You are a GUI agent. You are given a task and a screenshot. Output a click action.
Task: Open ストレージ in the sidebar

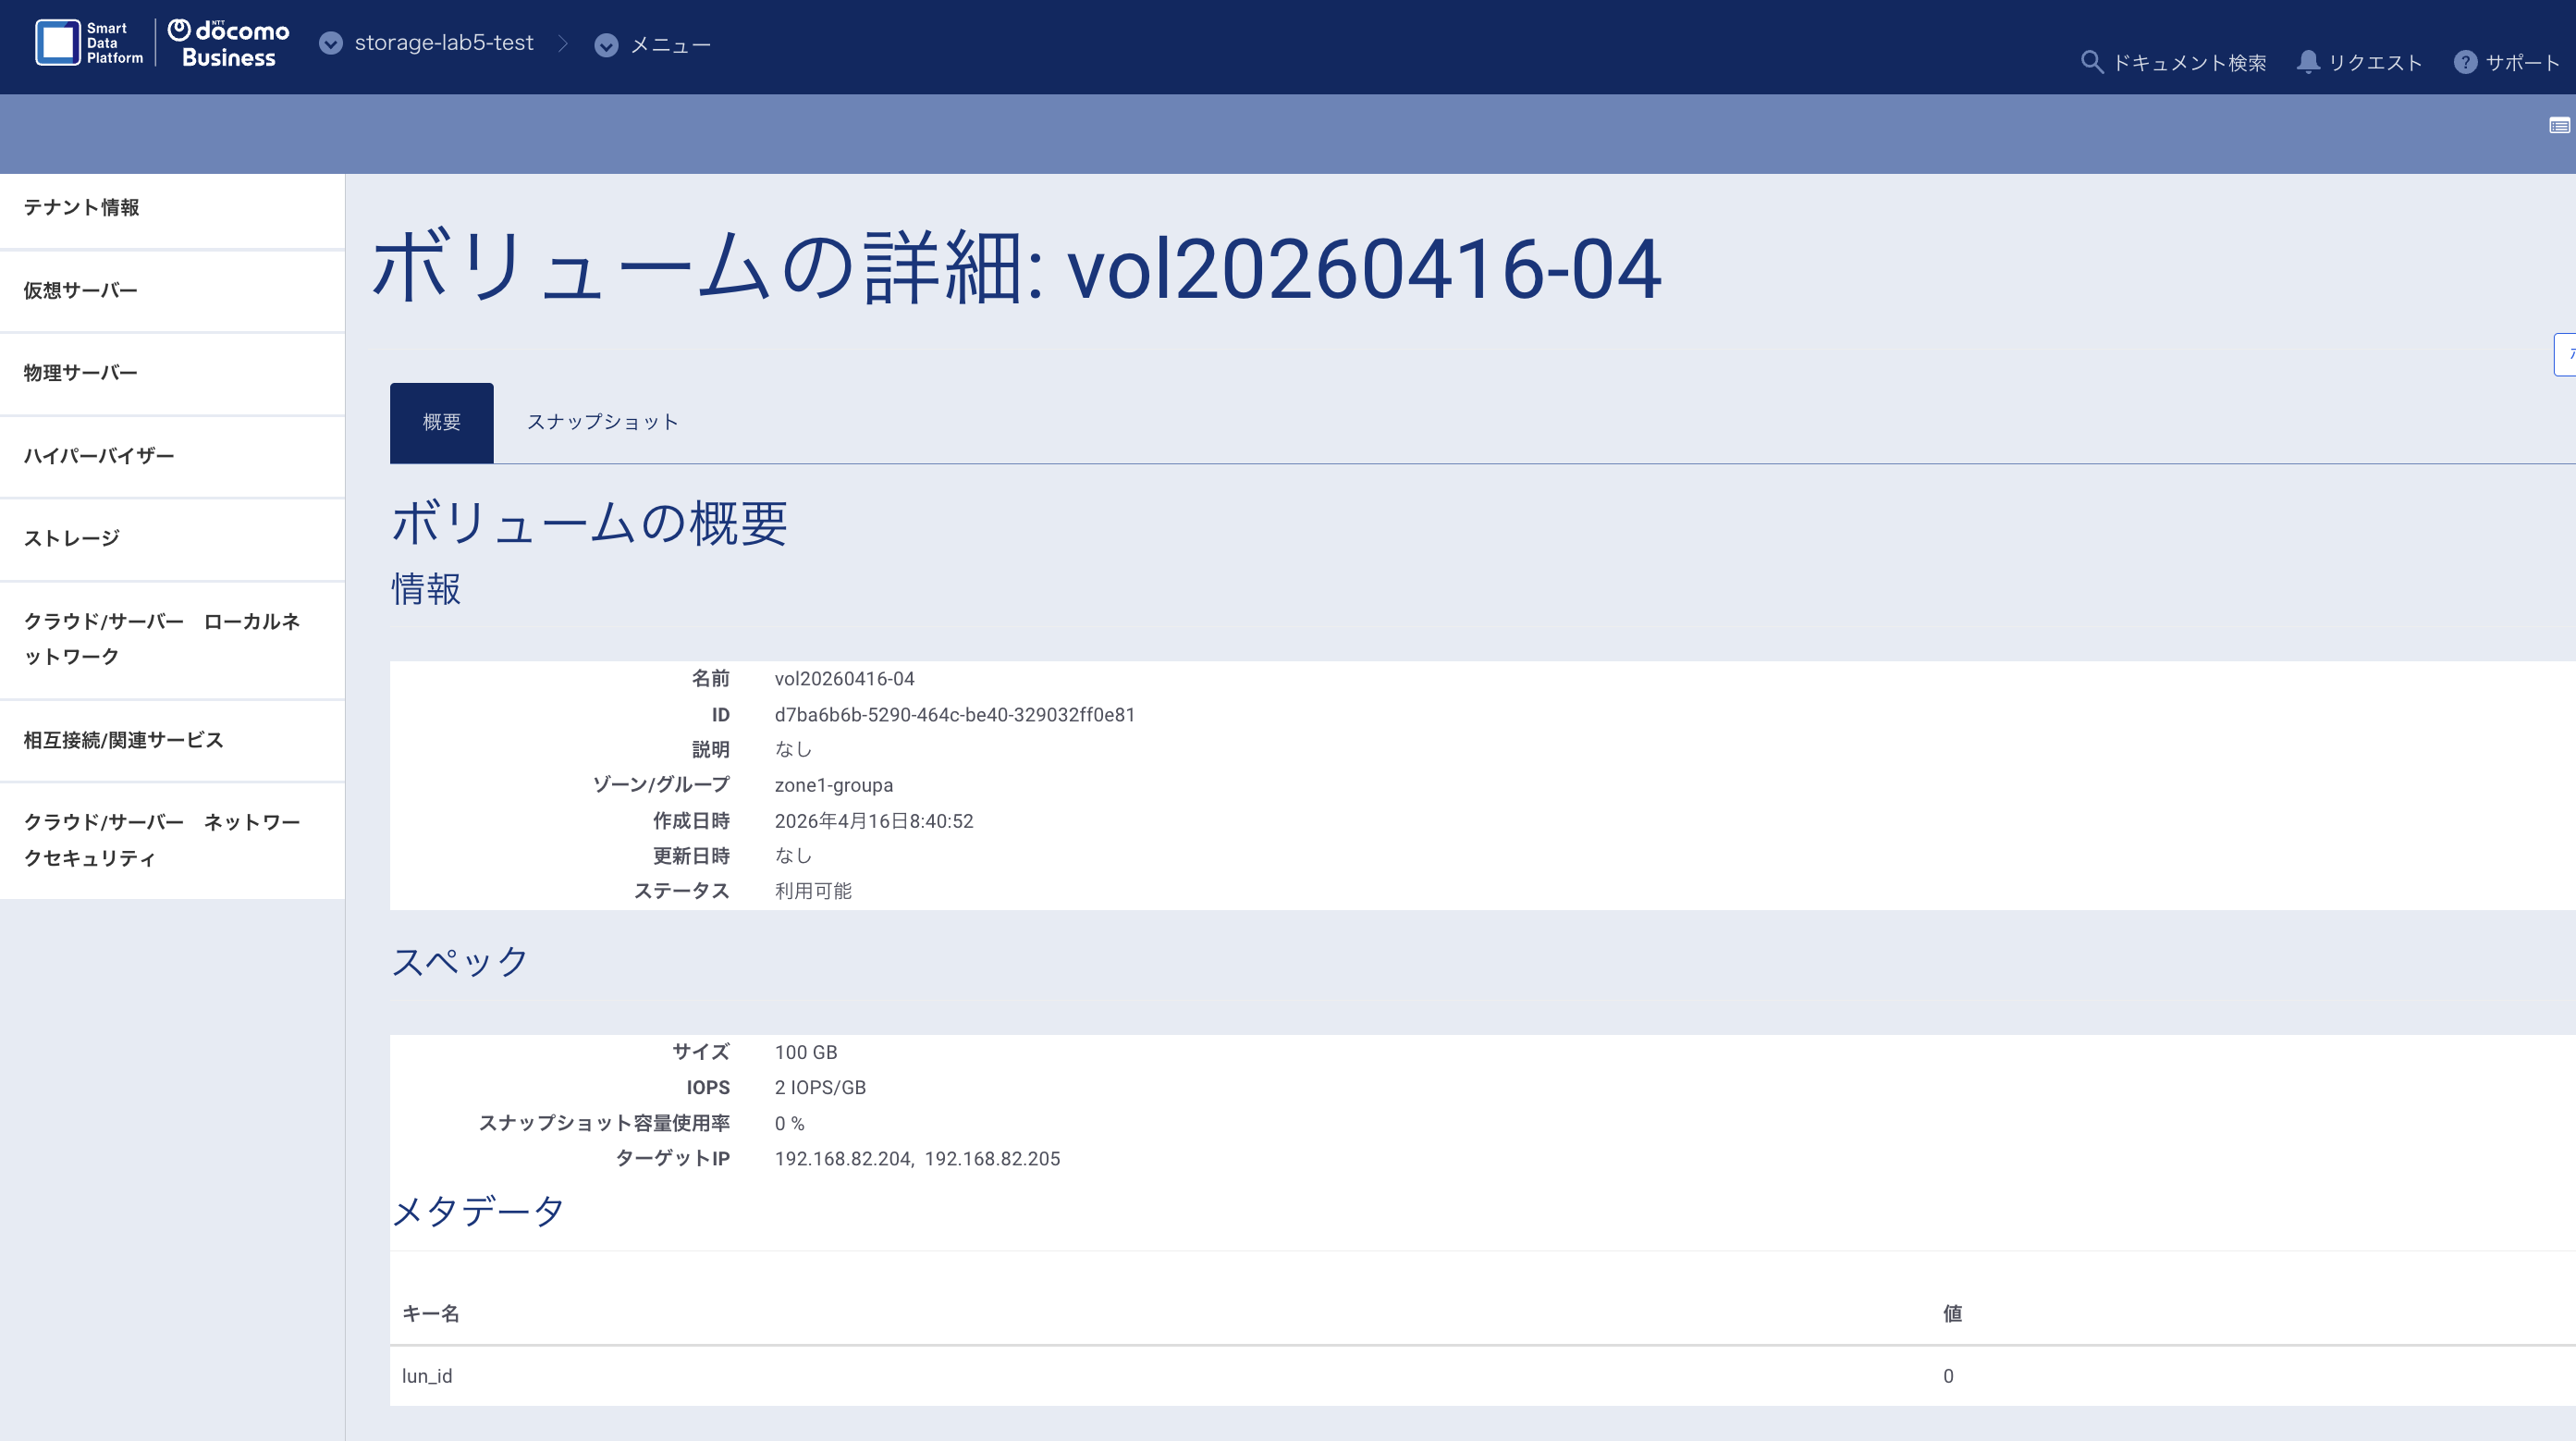[172, 539]
